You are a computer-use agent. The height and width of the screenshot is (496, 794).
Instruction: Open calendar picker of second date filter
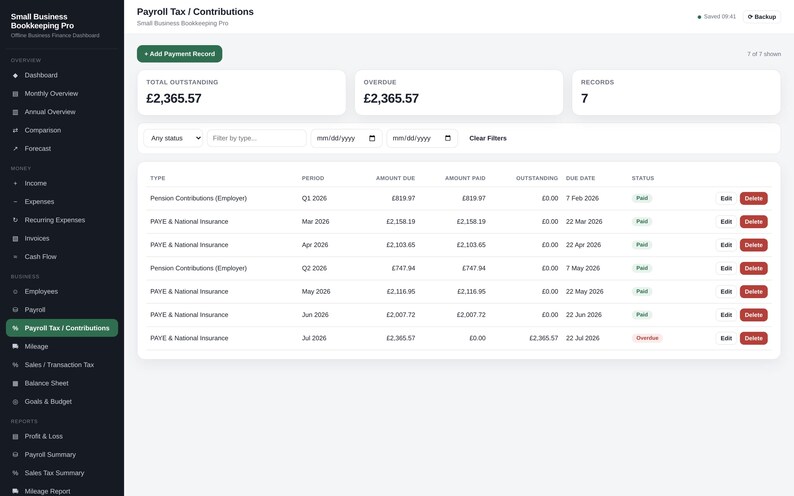(448, 138)
